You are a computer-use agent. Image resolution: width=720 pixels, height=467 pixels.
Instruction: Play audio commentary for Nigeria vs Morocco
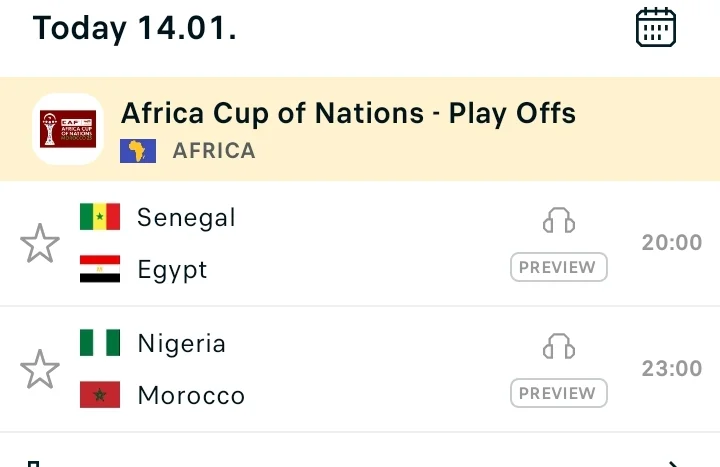pyautogui.click(x=559, y=346)
